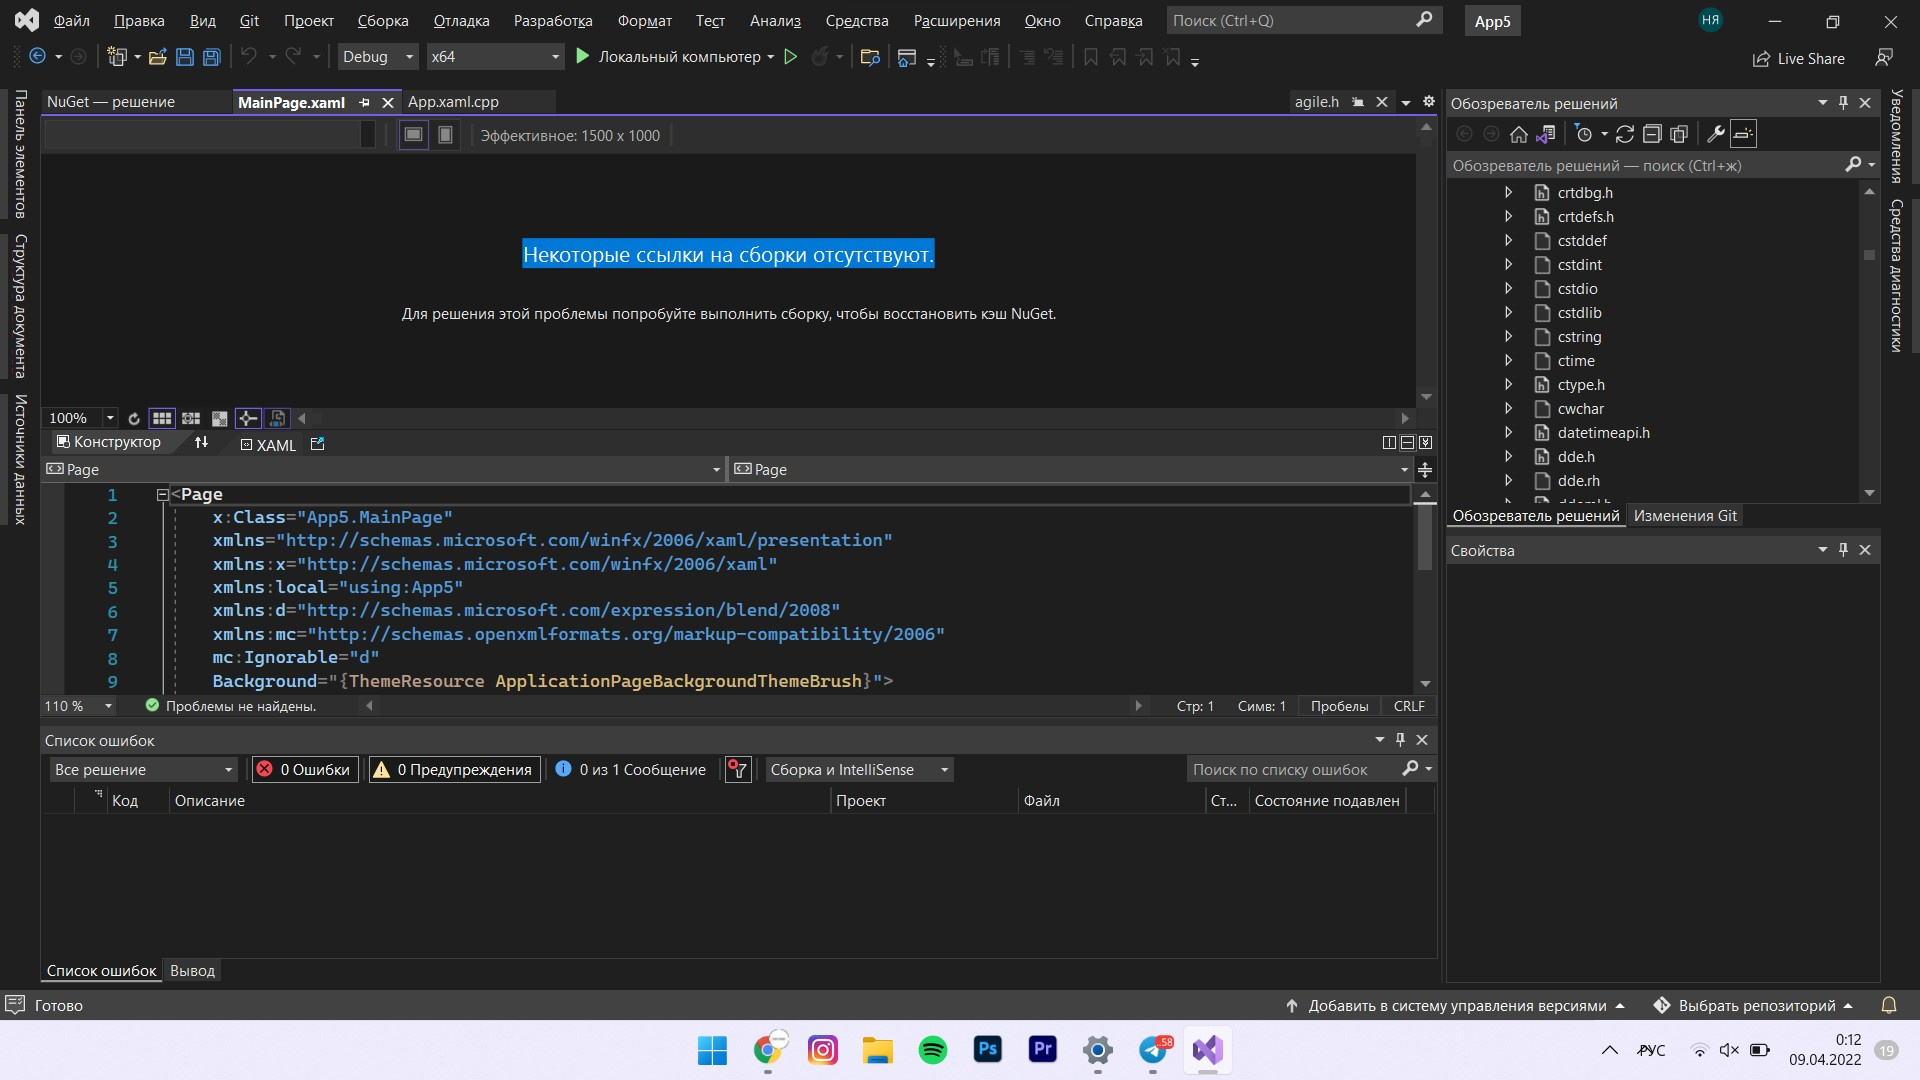Click Добавить в систему управления версиями

point(1456,1006)
